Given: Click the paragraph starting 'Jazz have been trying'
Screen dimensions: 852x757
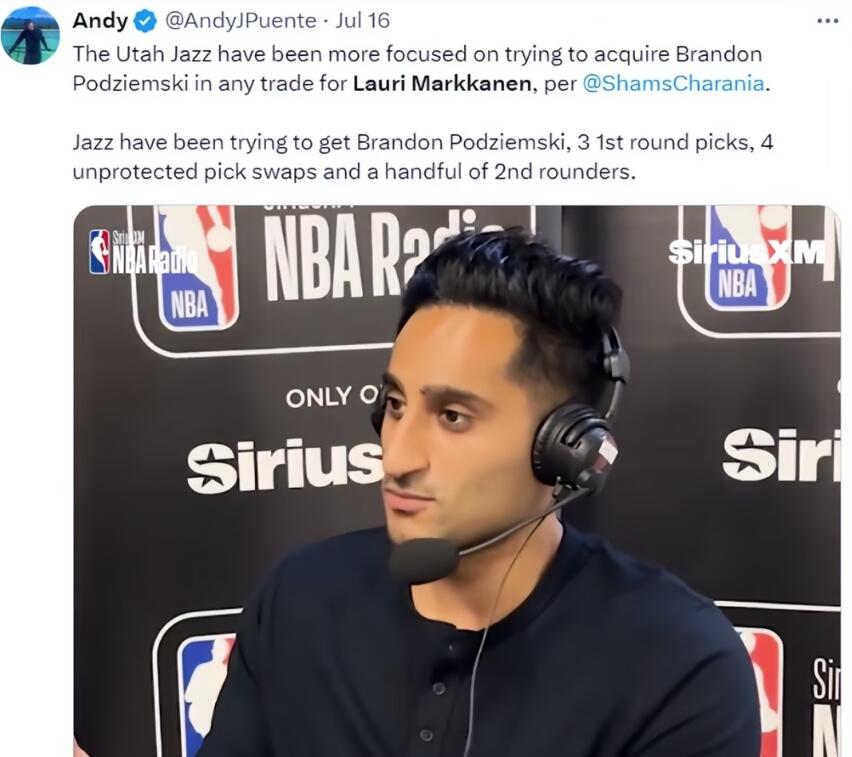Looking at the screenshot, I should (423, 157).
